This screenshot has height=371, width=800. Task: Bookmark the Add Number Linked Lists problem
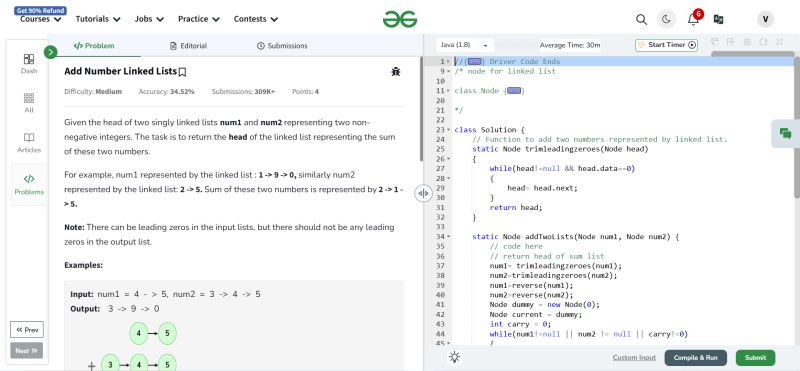pyautogui.click(x=182, y=72)
